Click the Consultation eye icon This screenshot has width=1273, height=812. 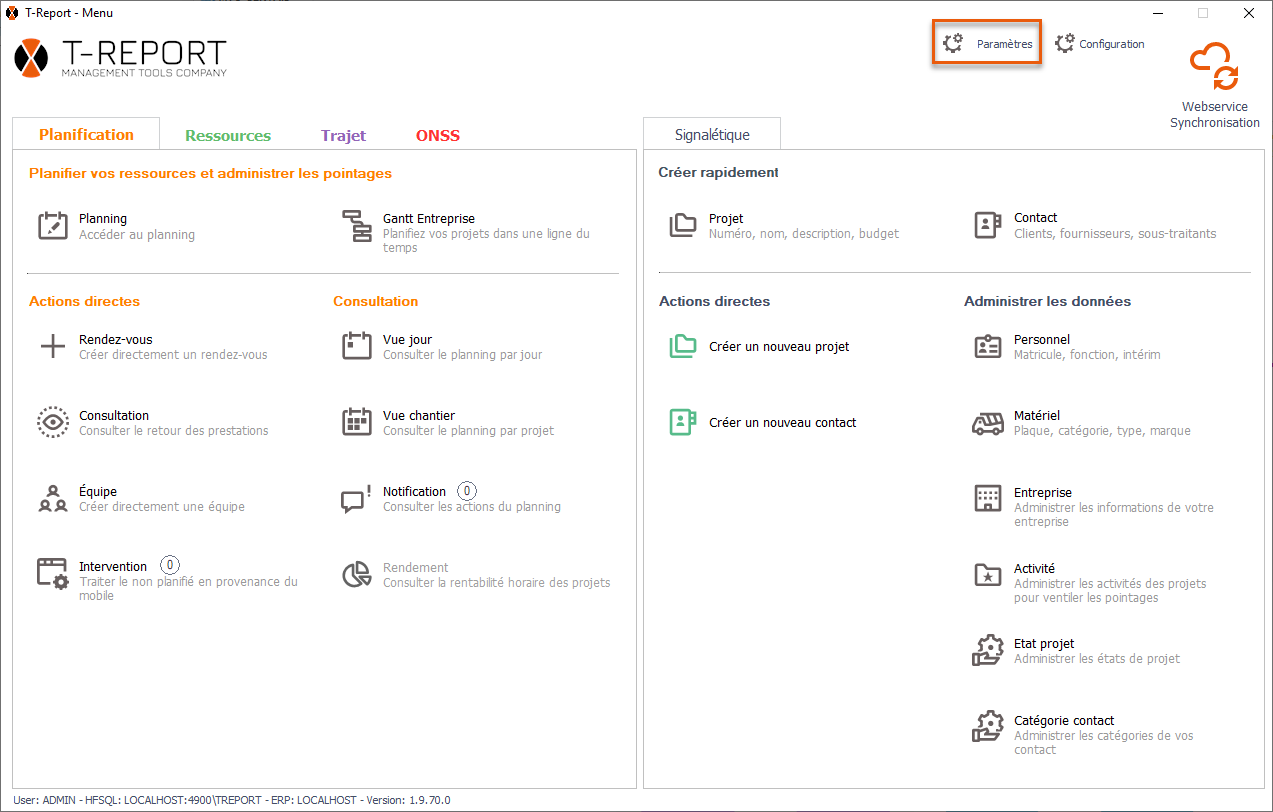click(x=52, y=422)
